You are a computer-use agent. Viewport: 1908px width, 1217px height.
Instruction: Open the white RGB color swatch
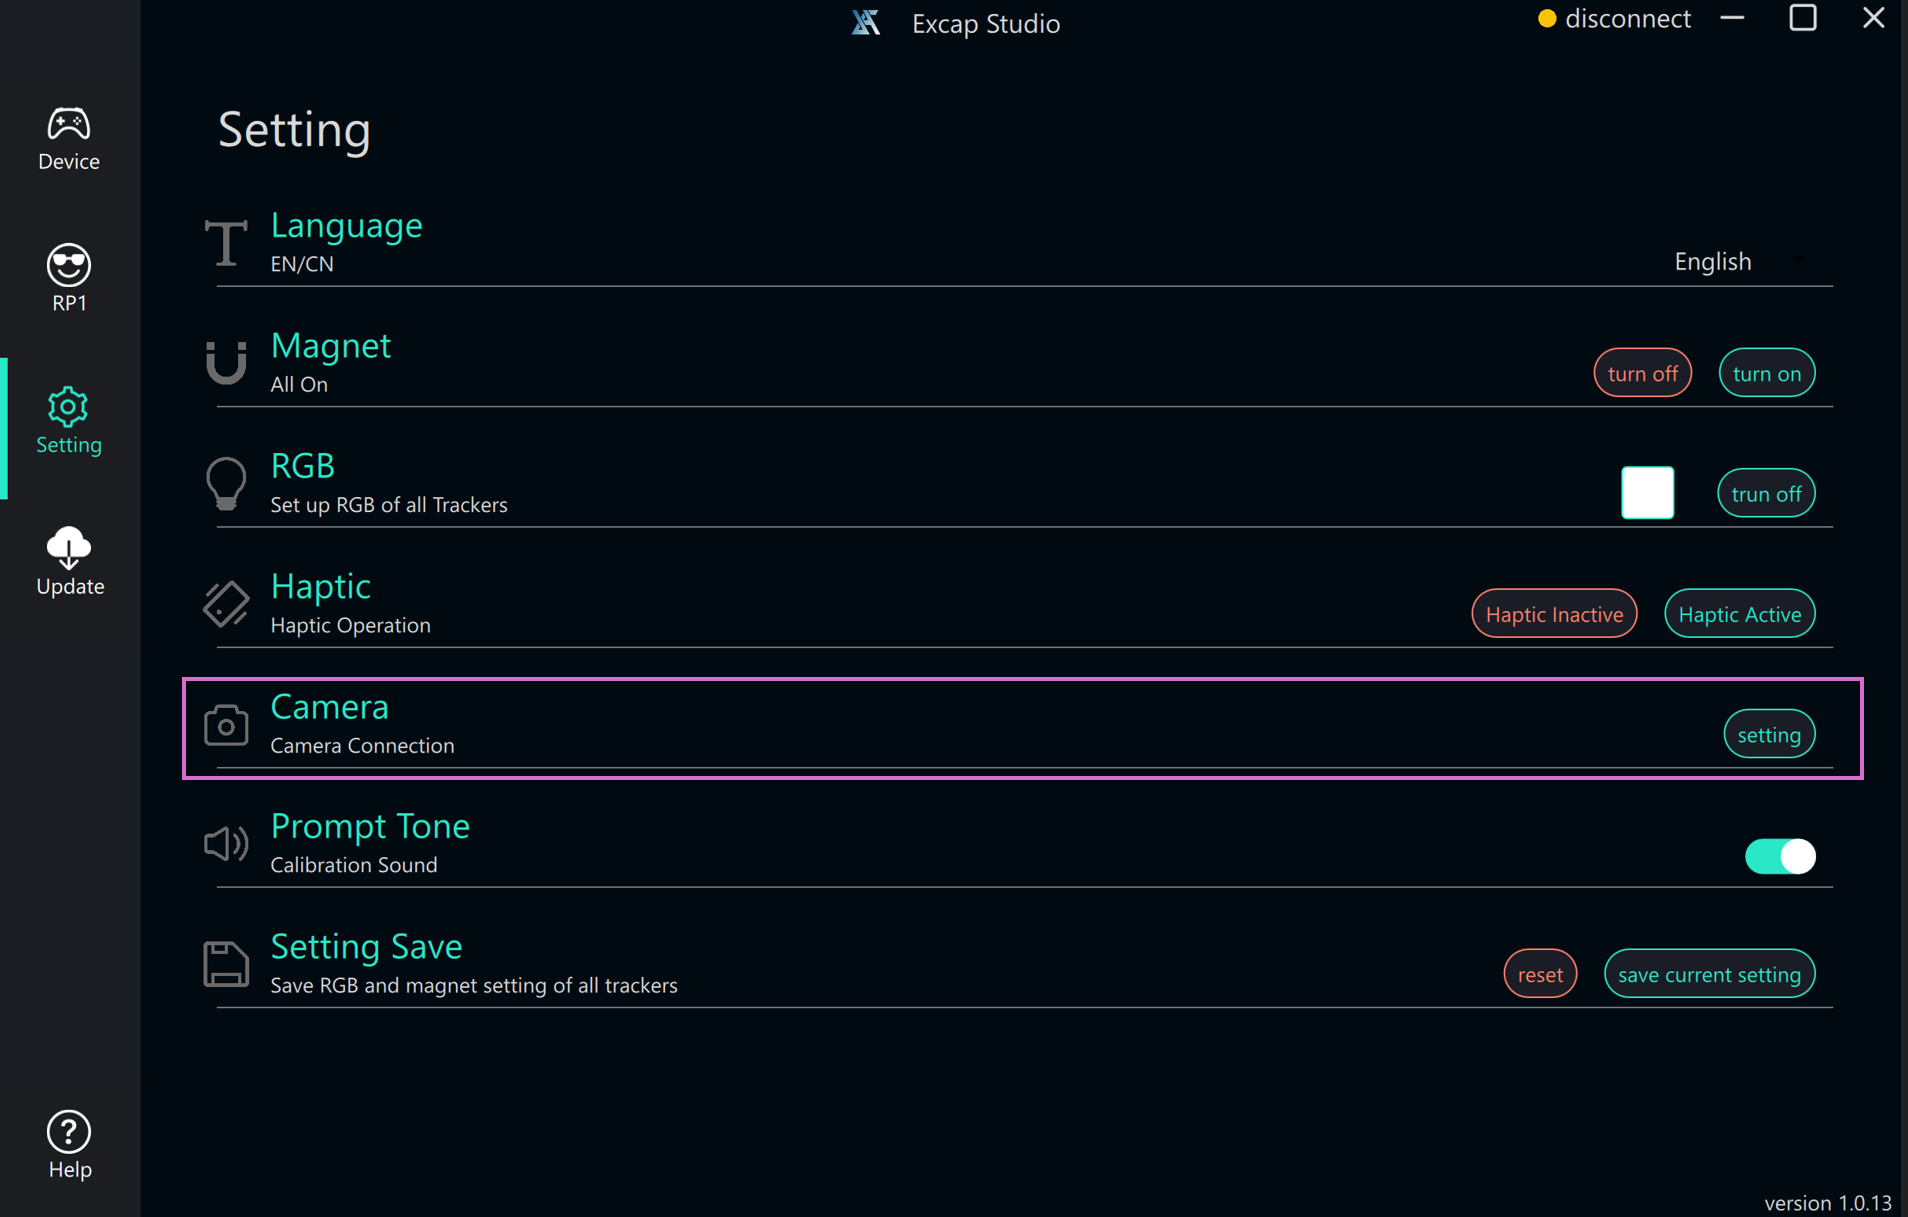click(1647, 493)
